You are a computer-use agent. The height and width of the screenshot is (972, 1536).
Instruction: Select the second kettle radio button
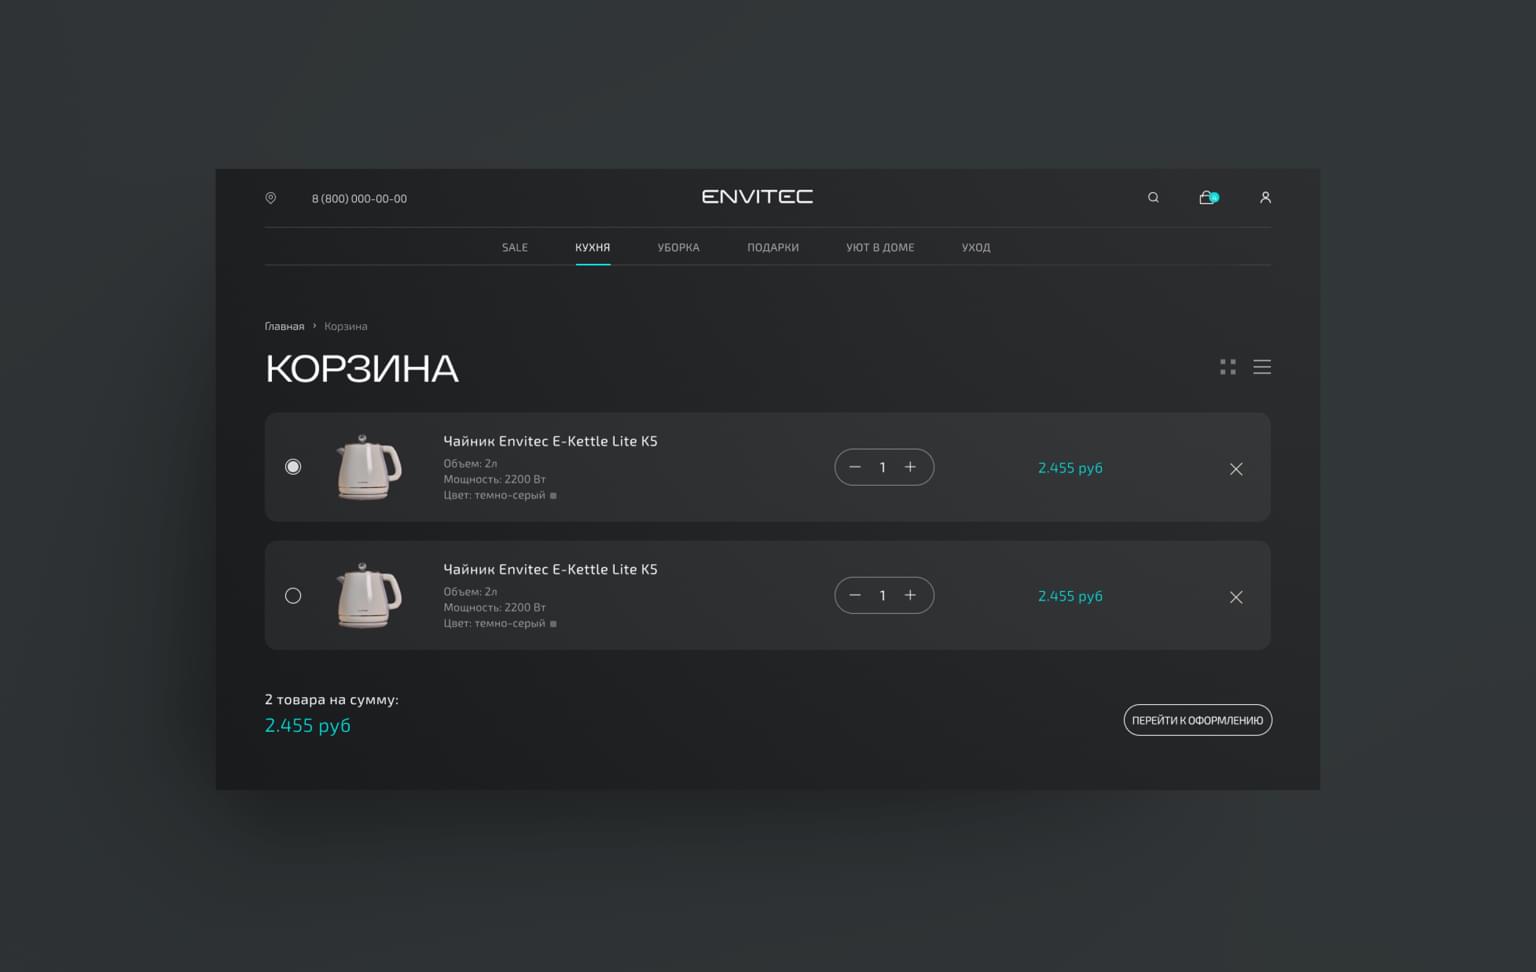(x=293, y=596)
